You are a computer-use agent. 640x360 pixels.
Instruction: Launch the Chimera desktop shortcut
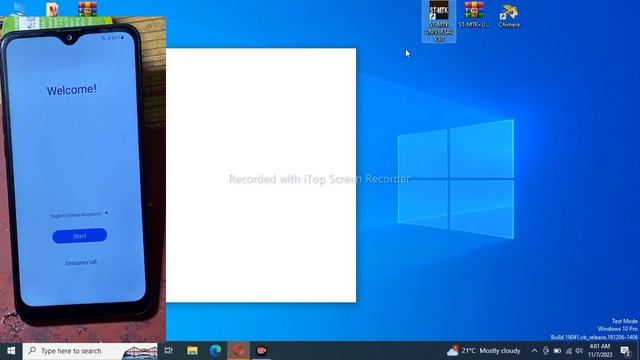tap(509, 16)
